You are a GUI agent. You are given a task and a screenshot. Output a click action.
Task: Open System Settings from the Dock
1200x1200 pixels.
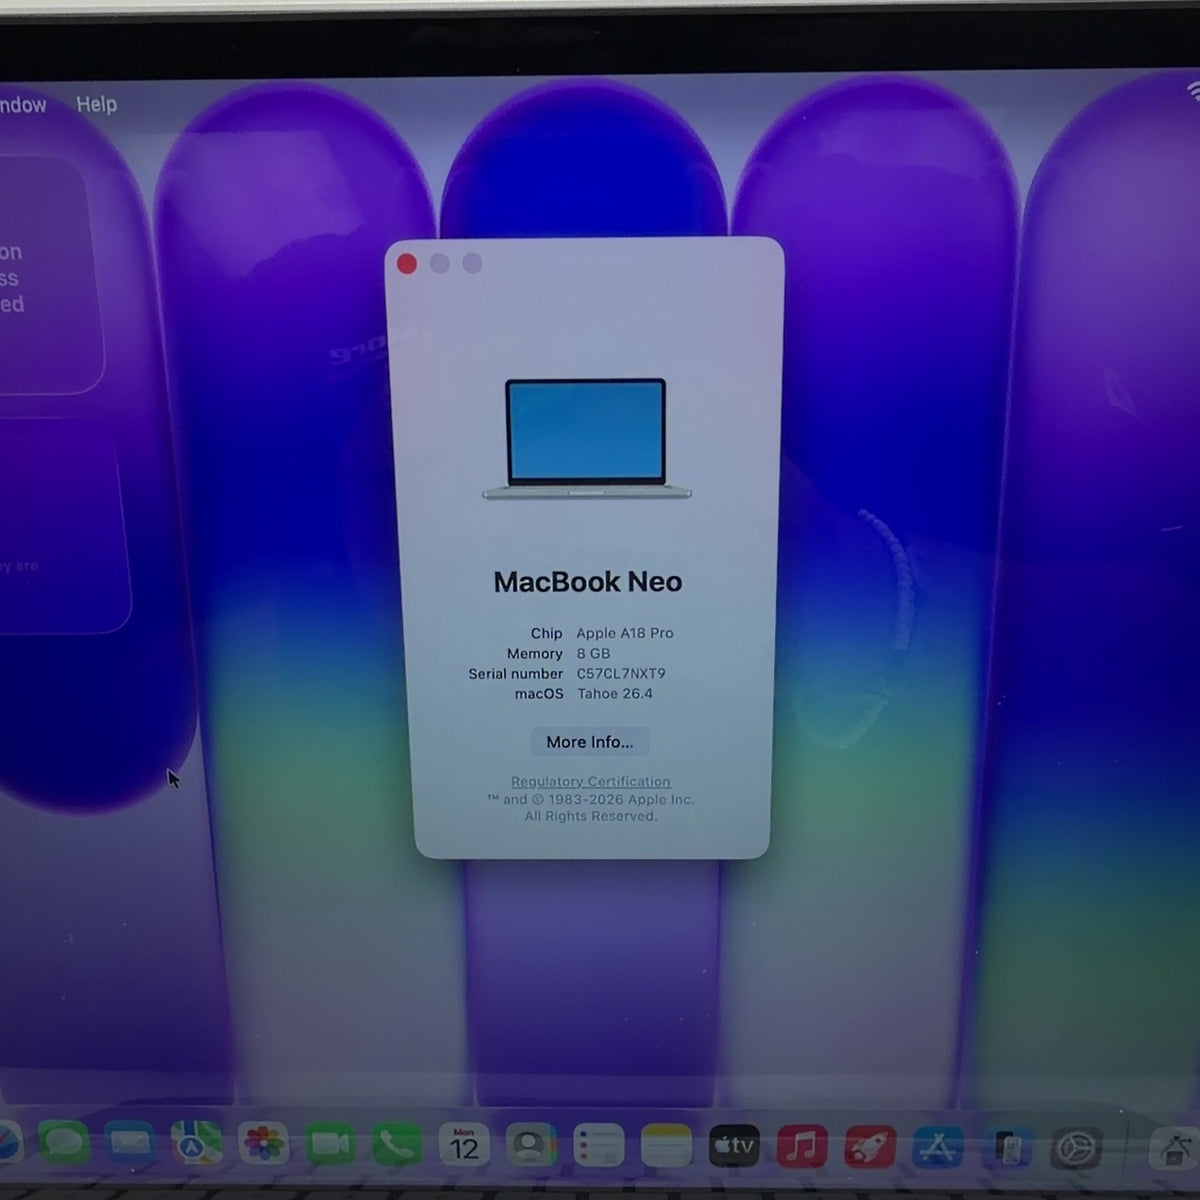[1075, 1149]
